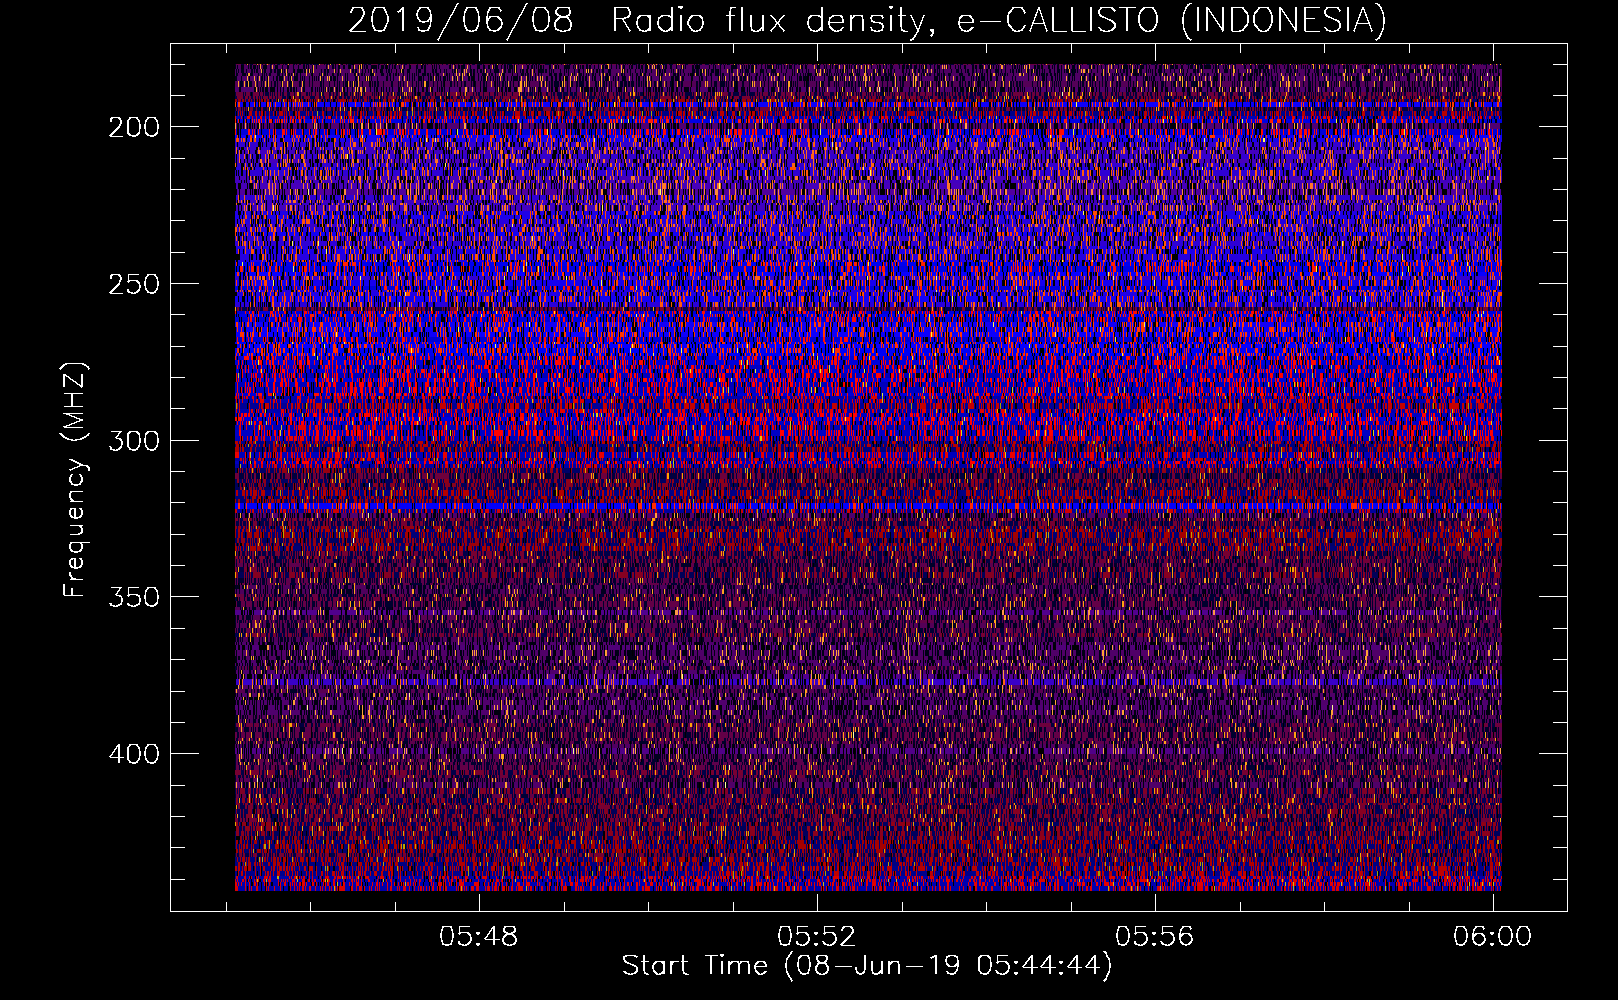Click the 05:52 time tick label
This screenshot has width=1618, height=1000.
tap(817, 936)
